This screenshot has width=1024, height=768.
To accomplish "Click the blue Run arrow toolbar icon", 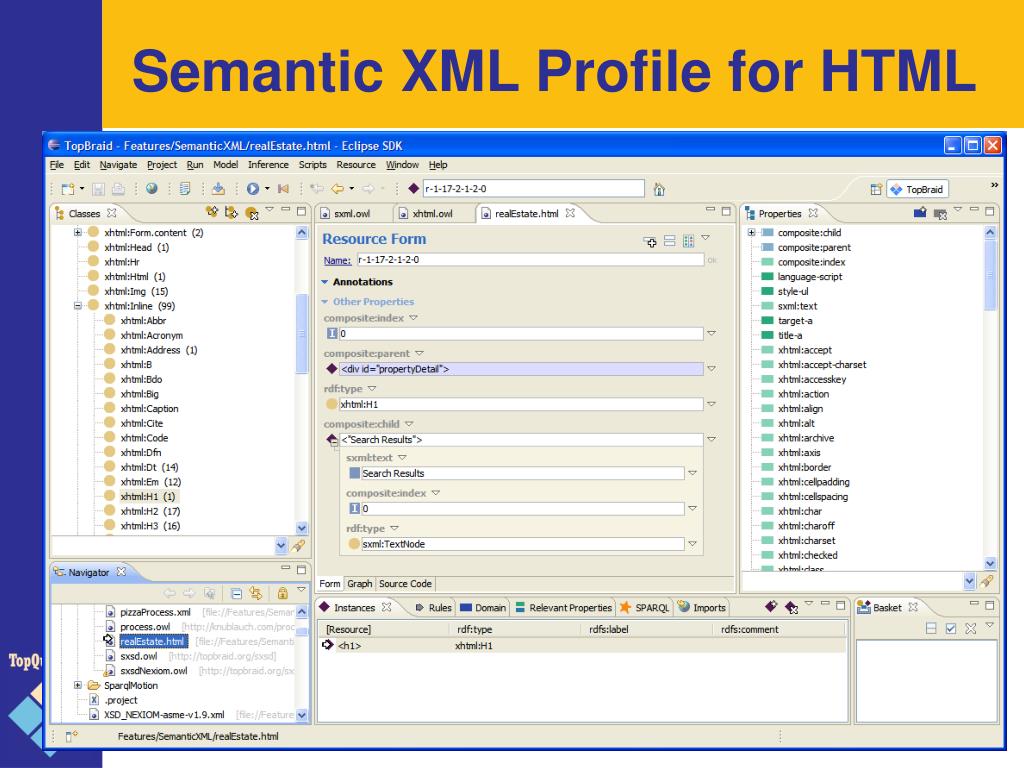I will (253, 189).
